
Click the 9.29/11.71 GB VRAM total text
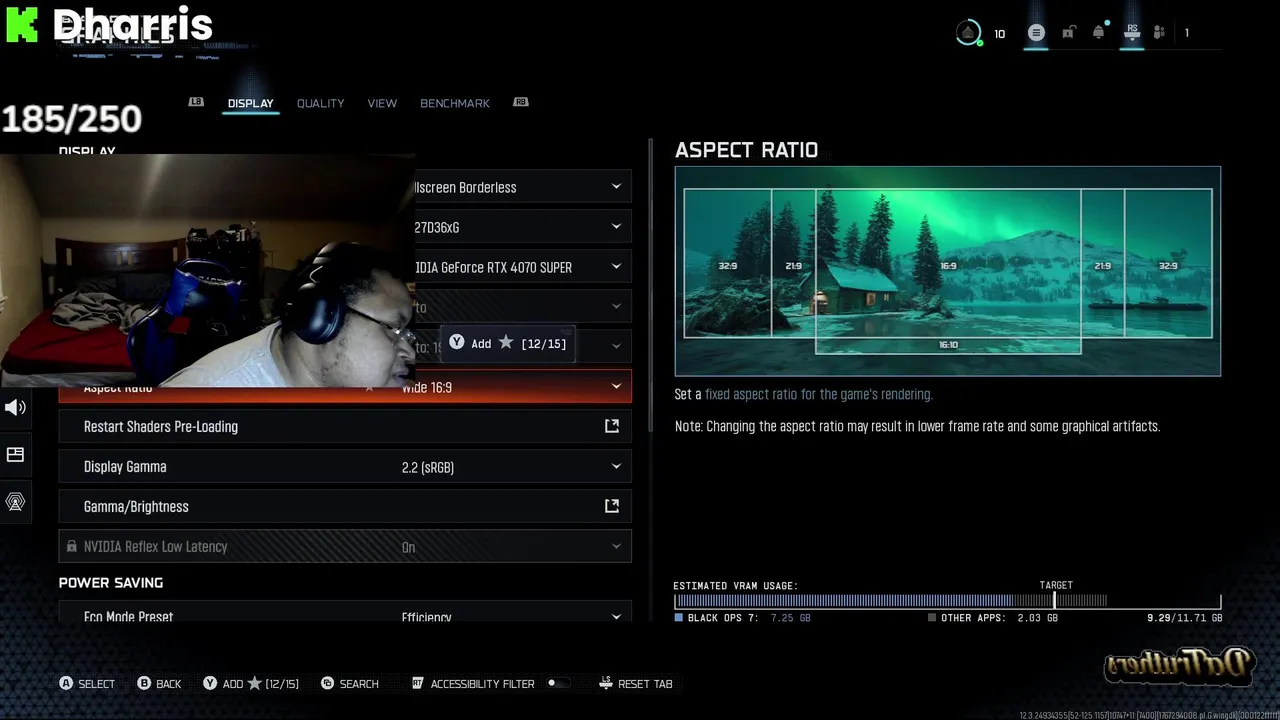[x=1184, y=618]
